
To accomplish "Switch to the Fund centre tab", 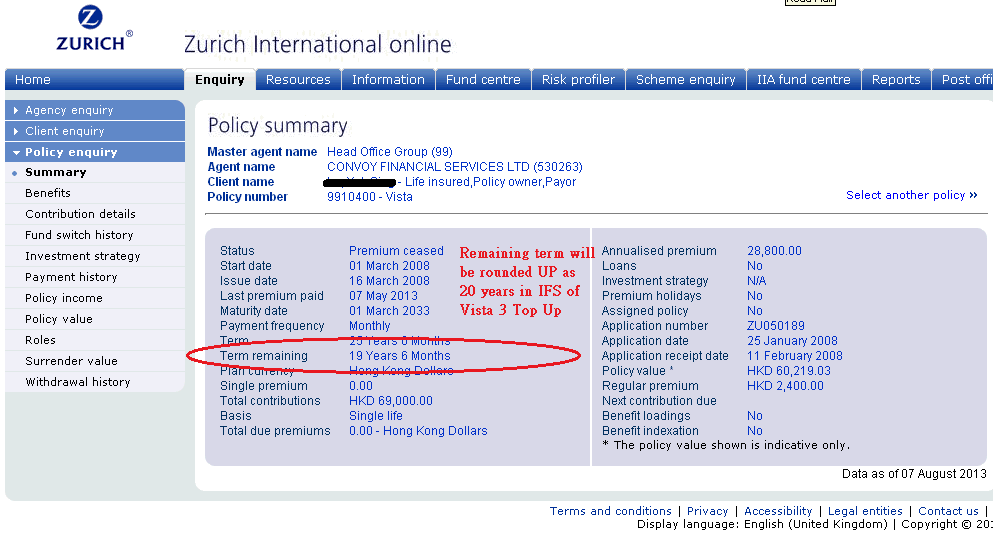I will coord(483,80).
